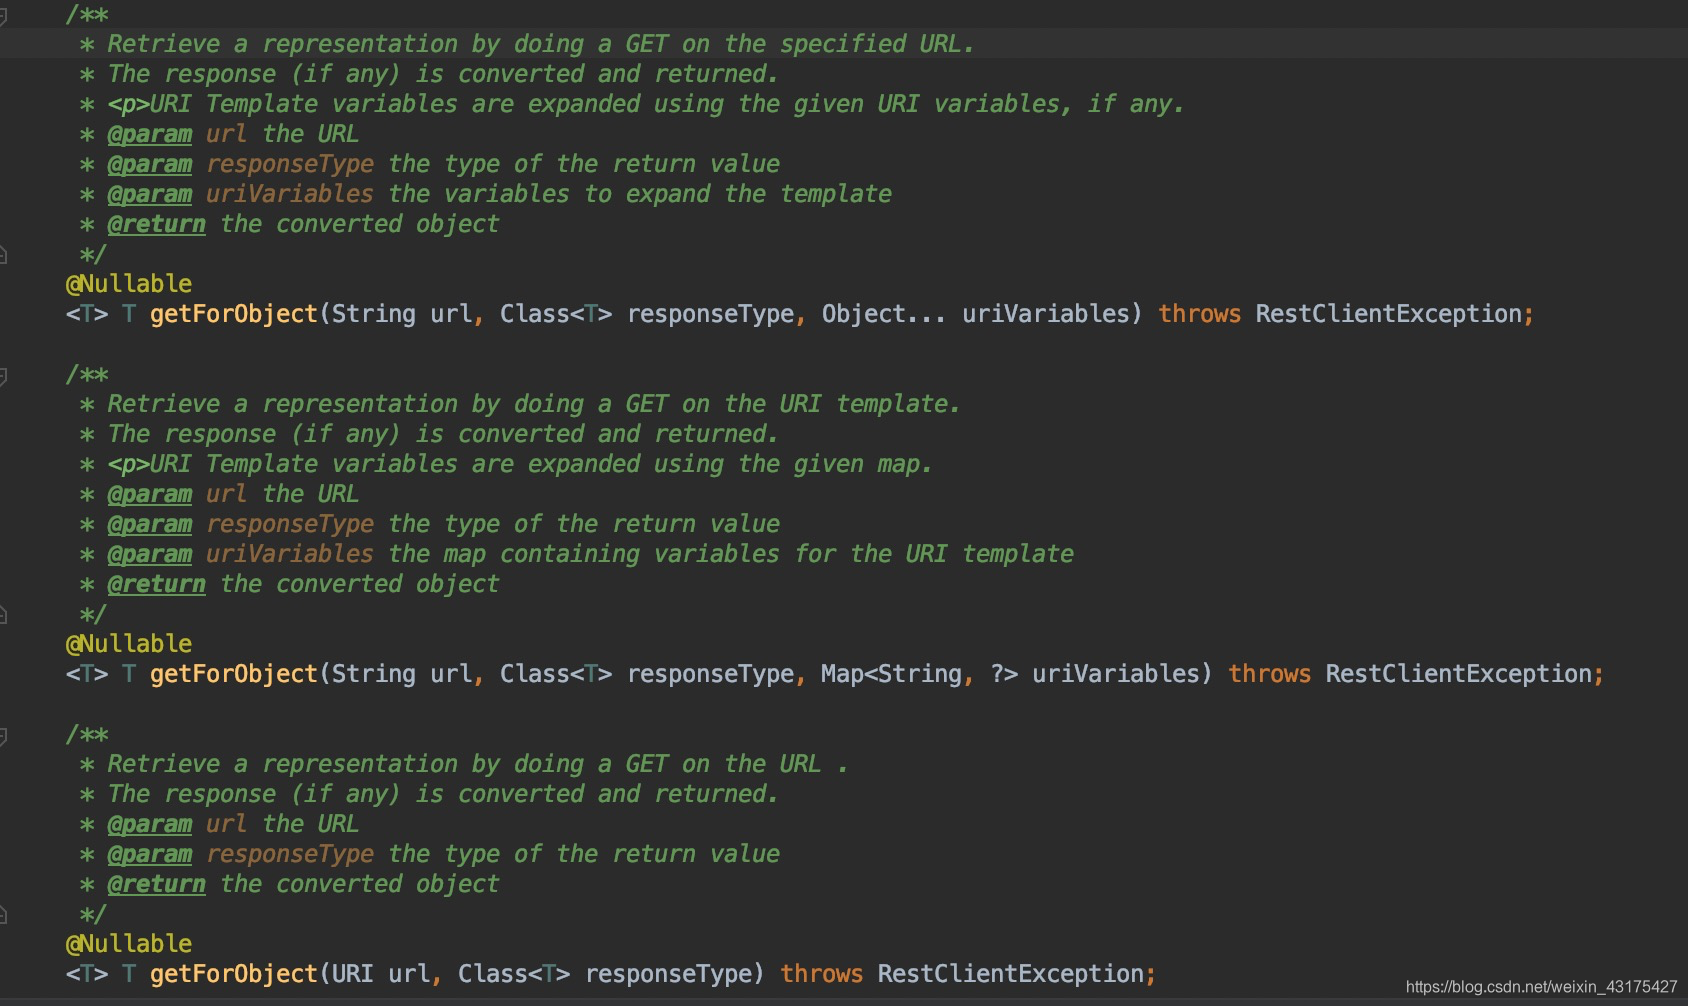Click the line ending 'GET on the URL .'
The height and width of the screenshot is (1006, 1688).
pos(463,764)
